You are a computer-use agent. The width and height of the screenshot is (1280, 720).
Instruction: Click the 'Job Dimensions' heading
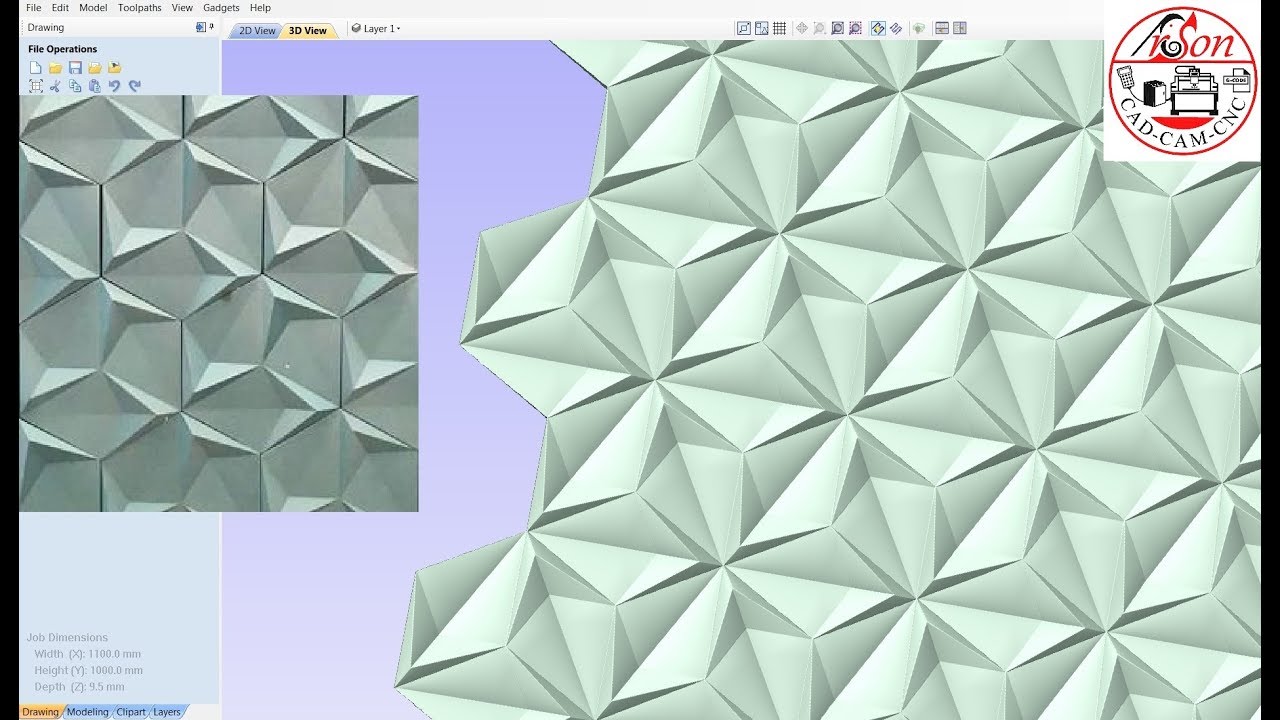[x=67, y=637]
